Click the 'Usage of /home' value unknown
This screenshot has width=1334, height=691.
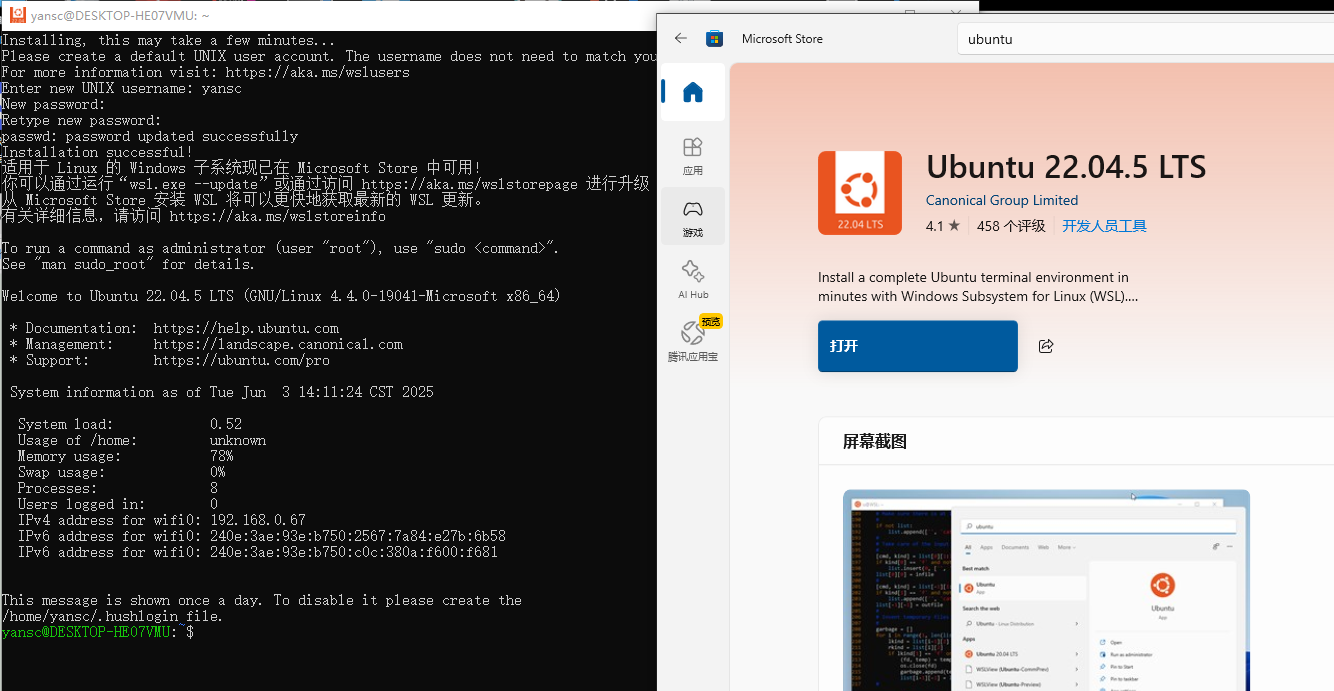(238, 441)
